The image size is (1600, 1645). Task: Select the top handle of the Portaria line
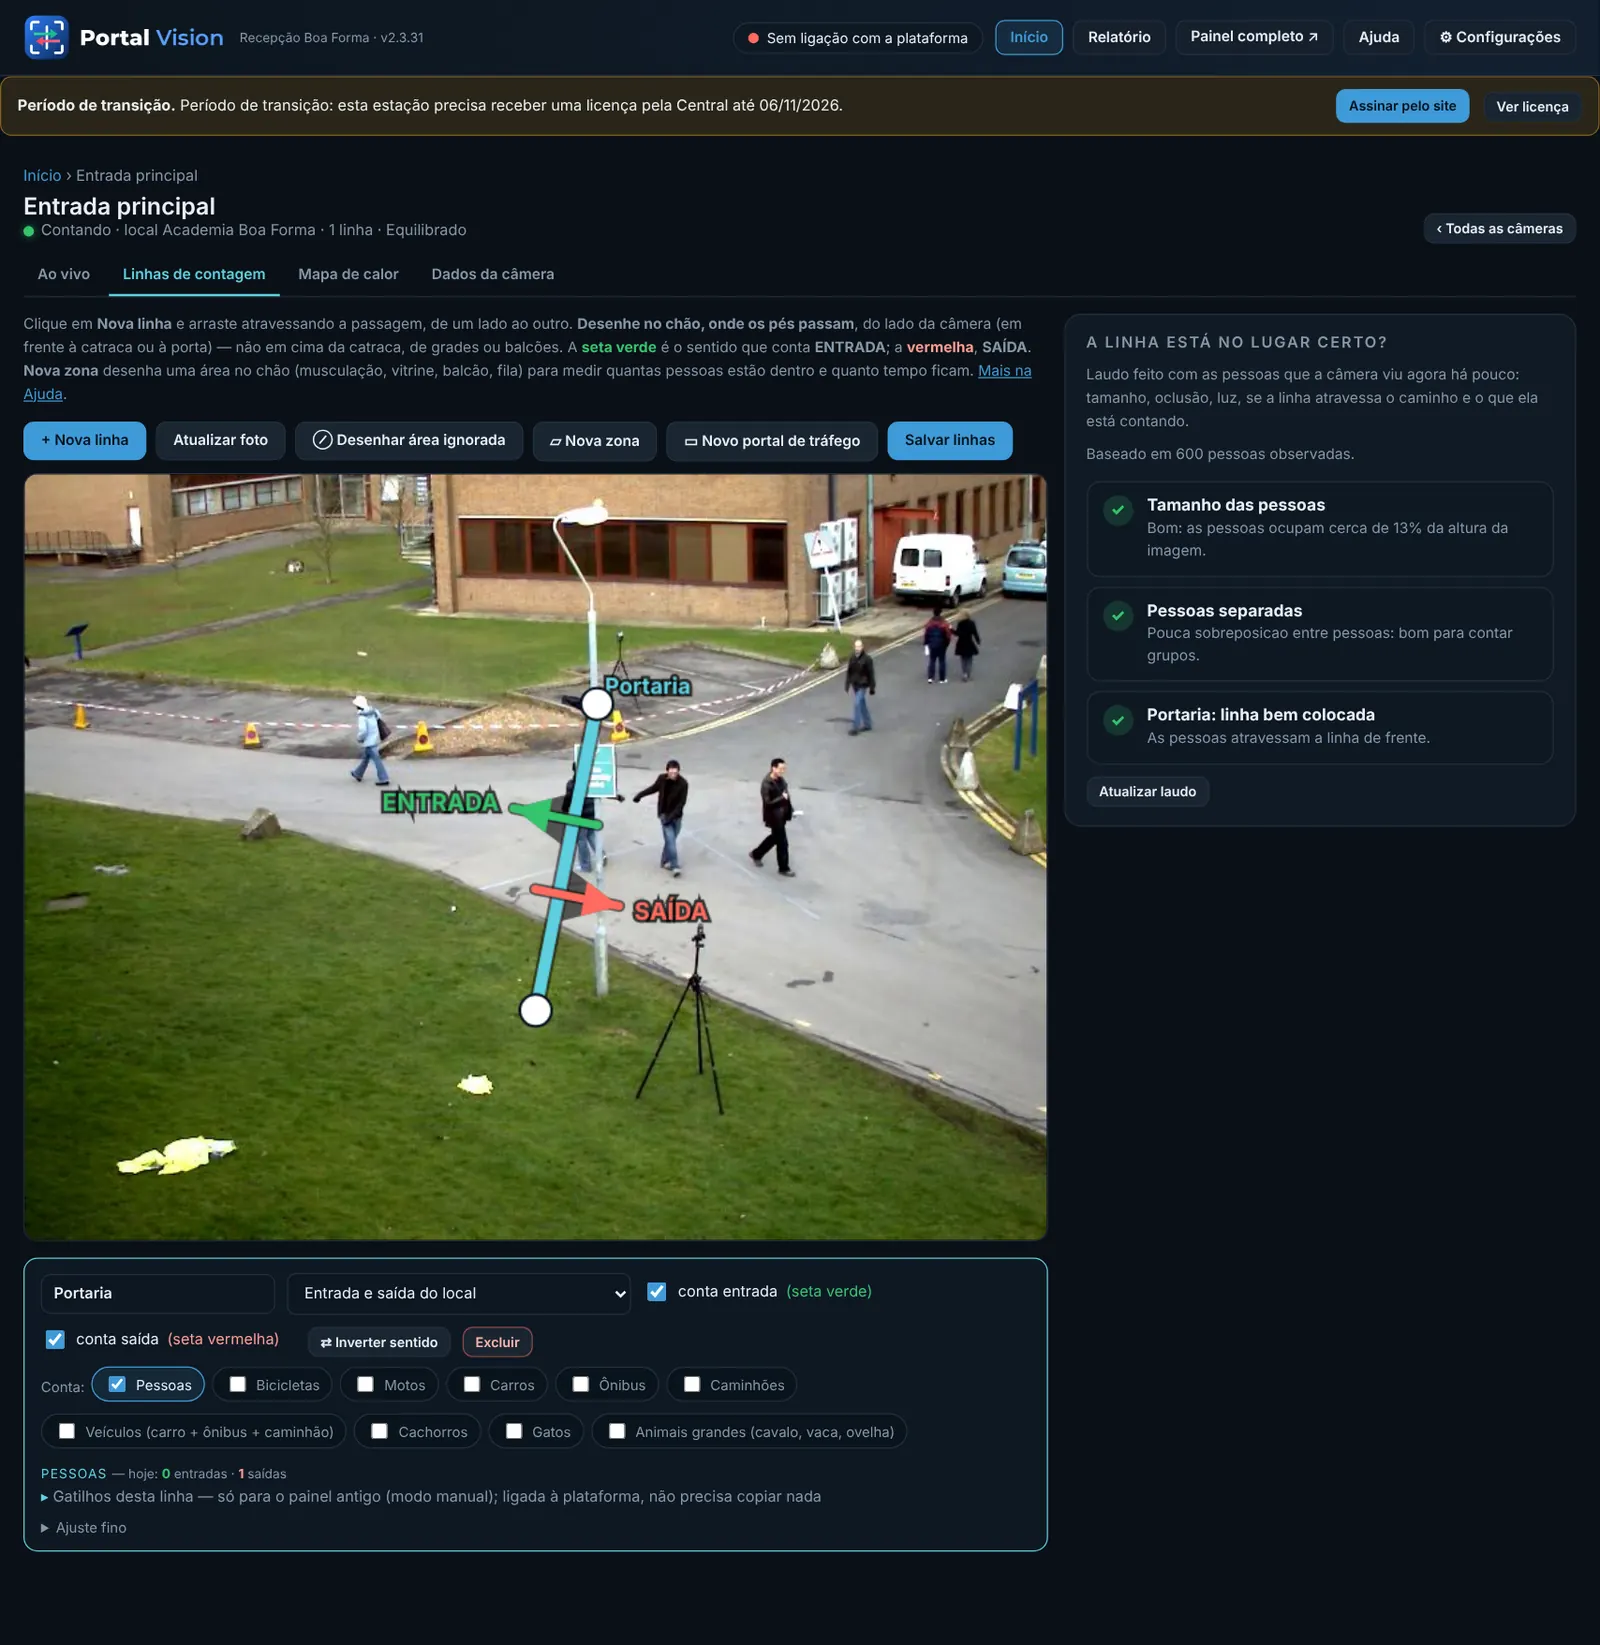(597, 704)
